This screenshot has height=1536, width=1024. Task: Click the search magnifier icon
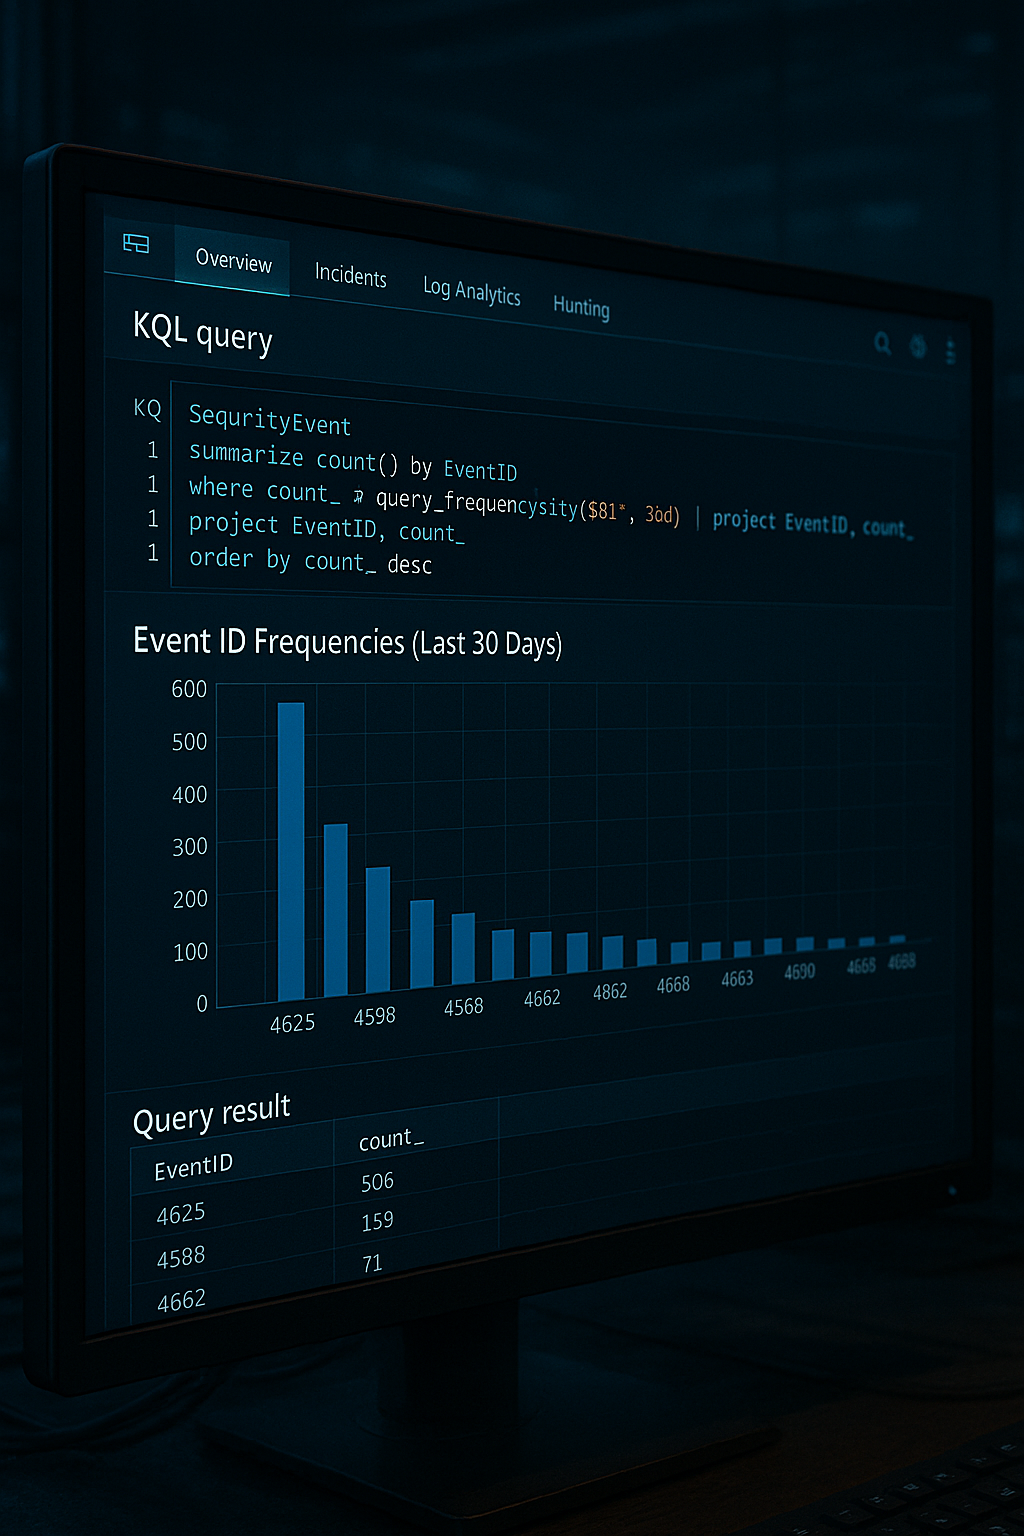(x=882, y=343)
